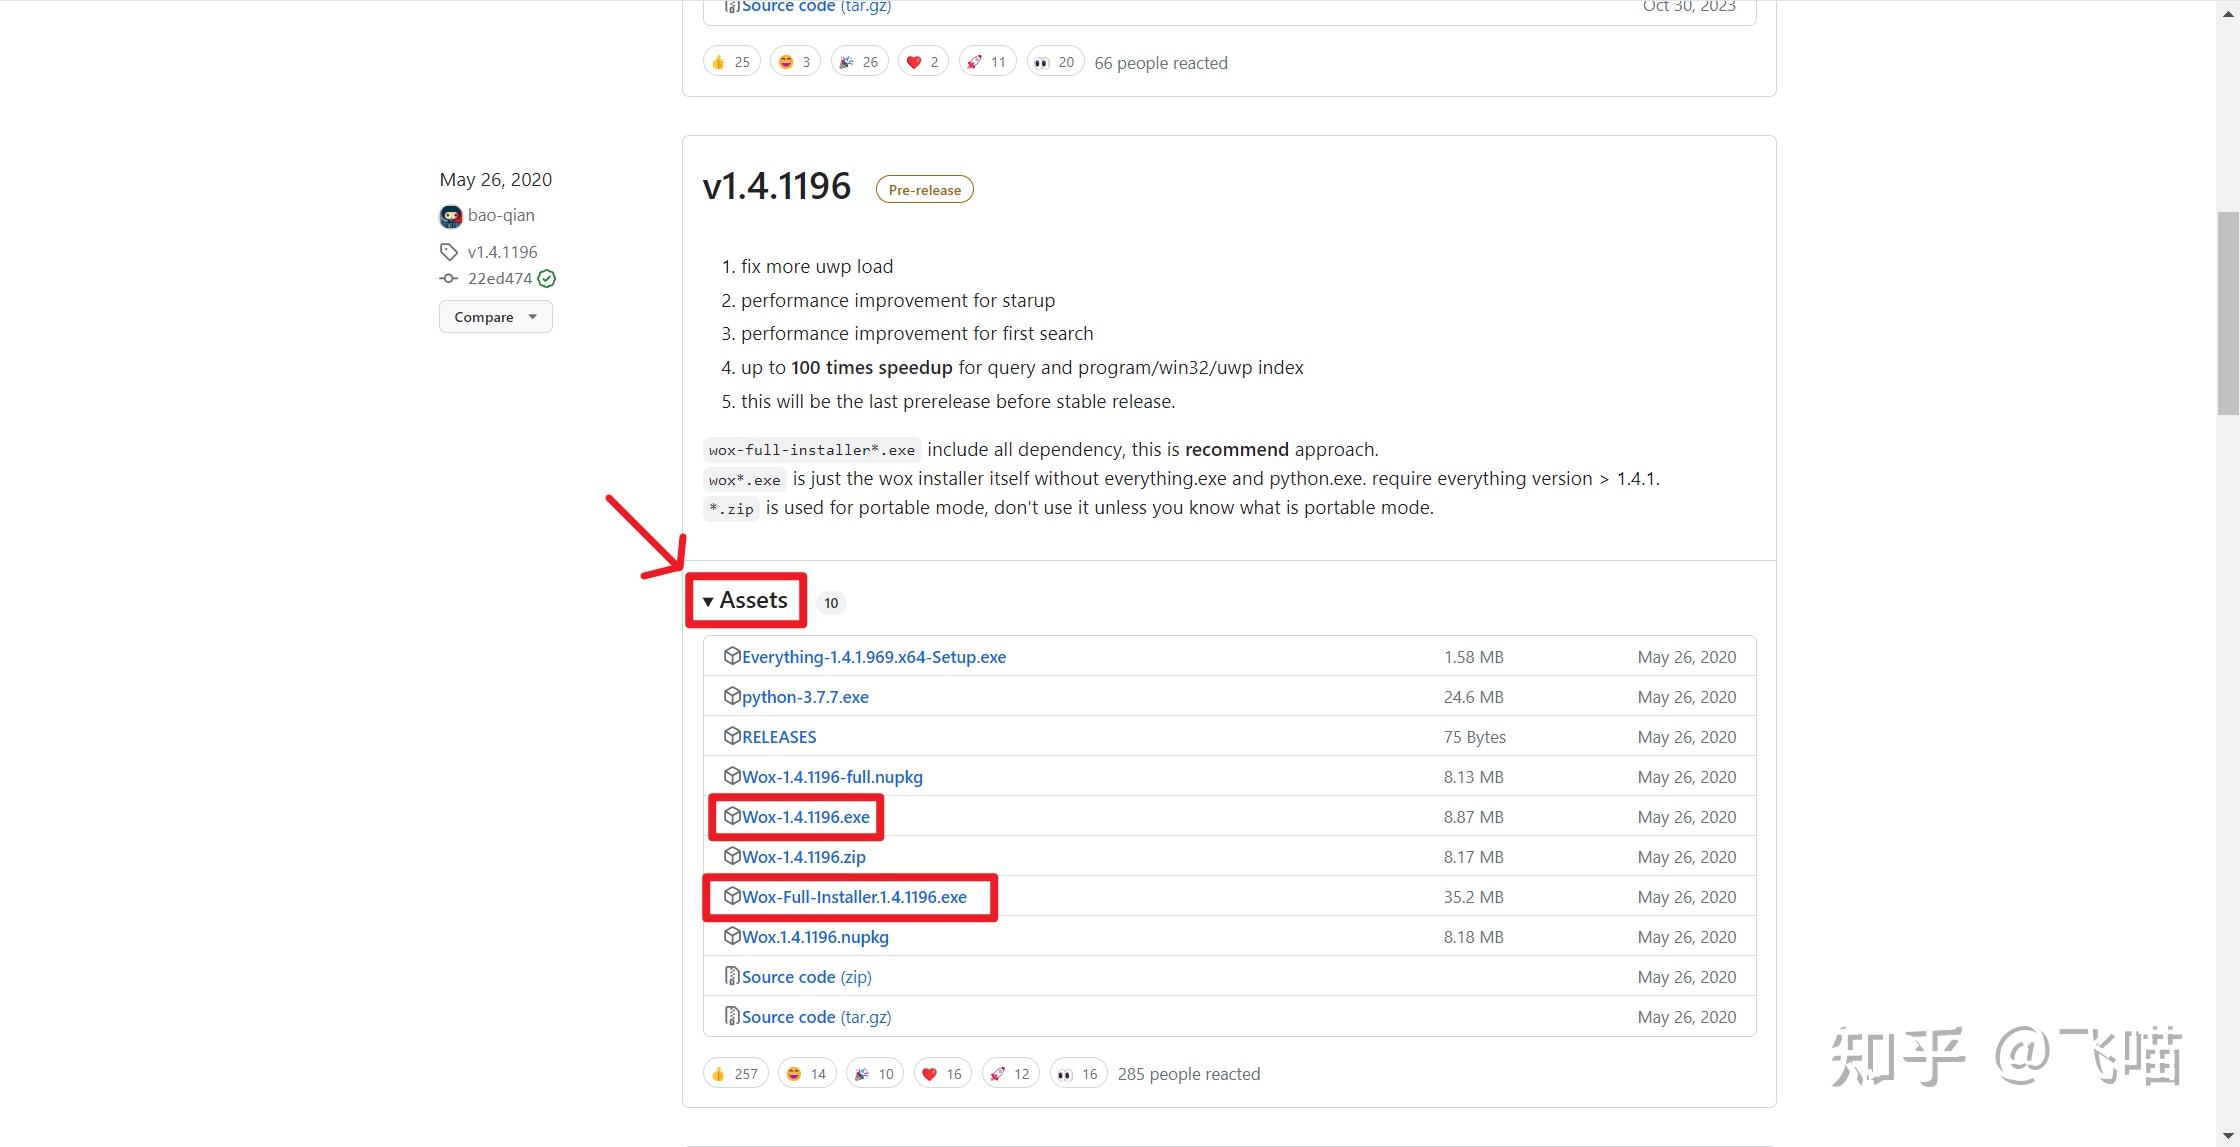Click package icon beside python-3.7.7.exe
This screenshot has width=2240, height=1147.
coord(731,696)
